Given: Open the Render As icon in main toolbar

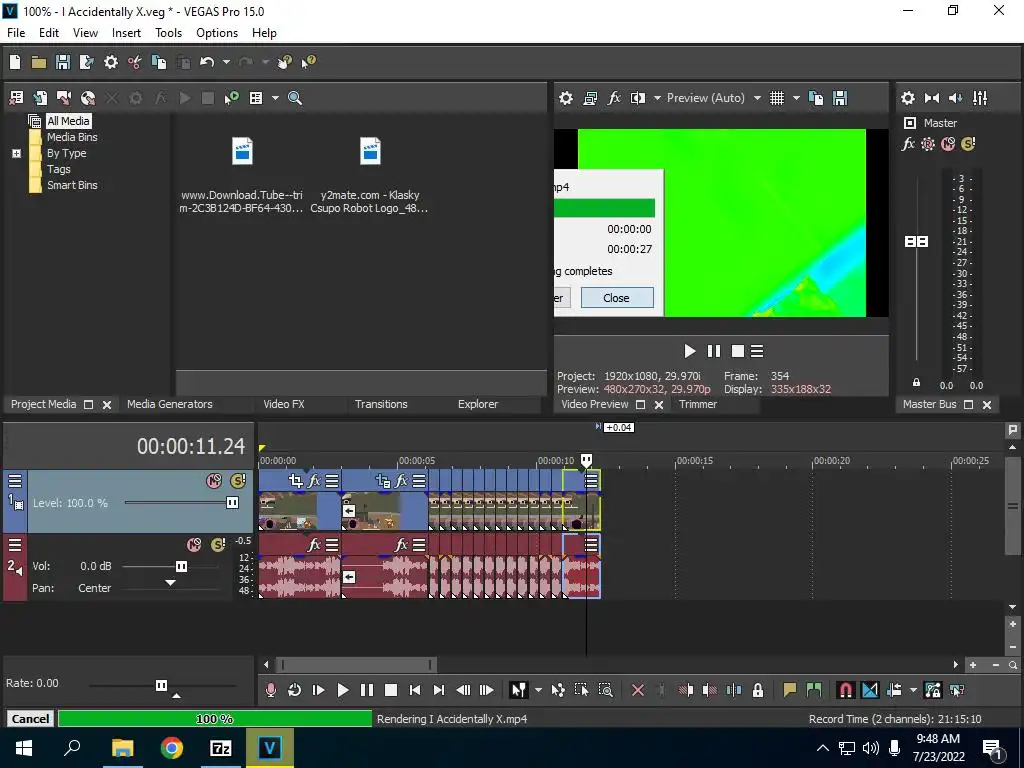Looking at the screenshot, I should pos(86,62).
